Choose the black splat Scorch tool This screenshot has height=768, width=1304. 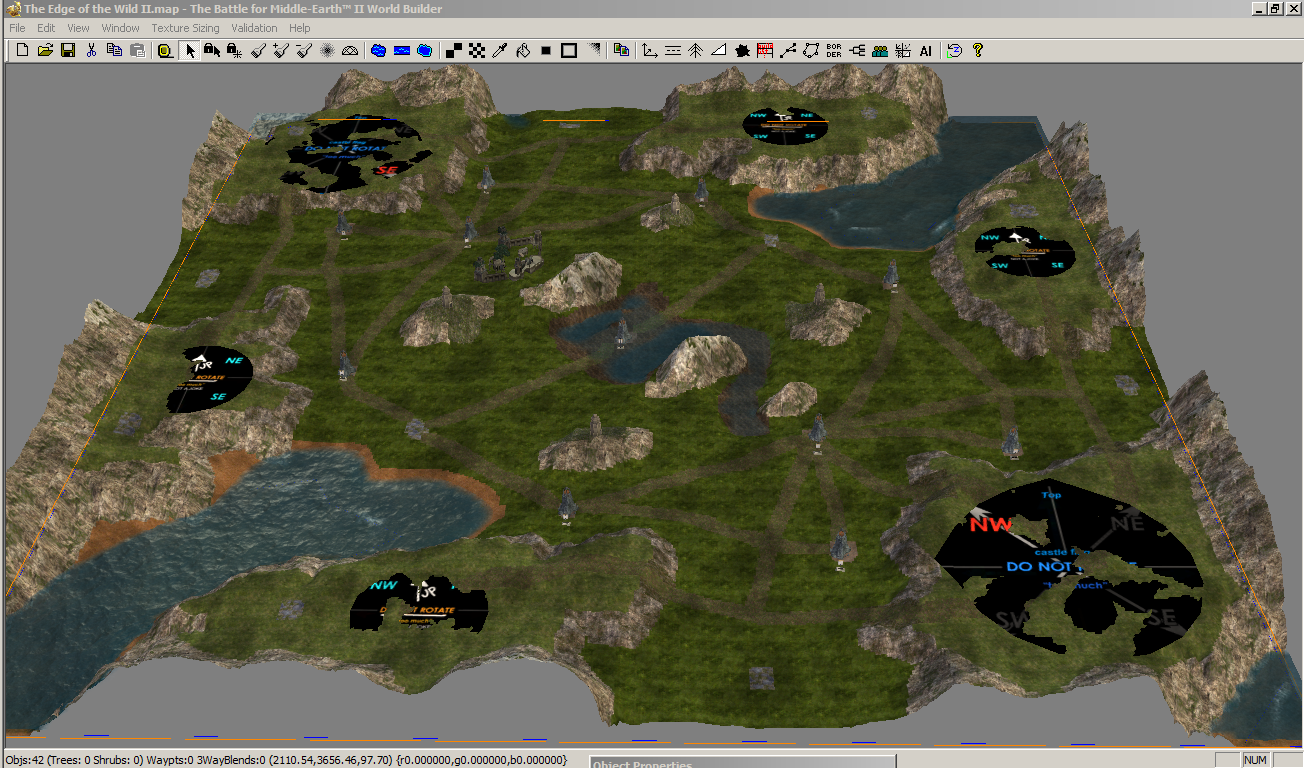click(x=743, y=50)
